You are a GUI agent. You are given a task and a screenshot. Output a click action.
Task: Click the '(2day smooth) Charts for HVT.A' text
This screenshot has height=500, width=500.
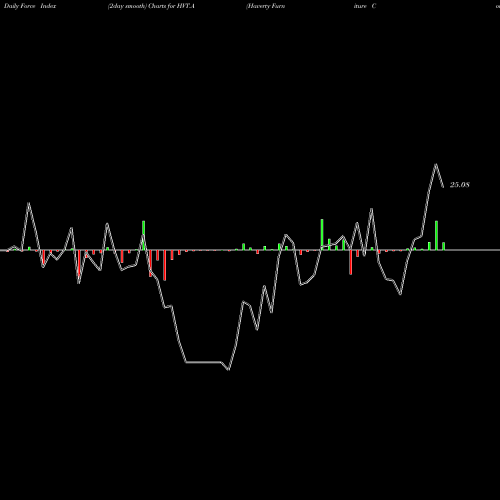[151, 6]
